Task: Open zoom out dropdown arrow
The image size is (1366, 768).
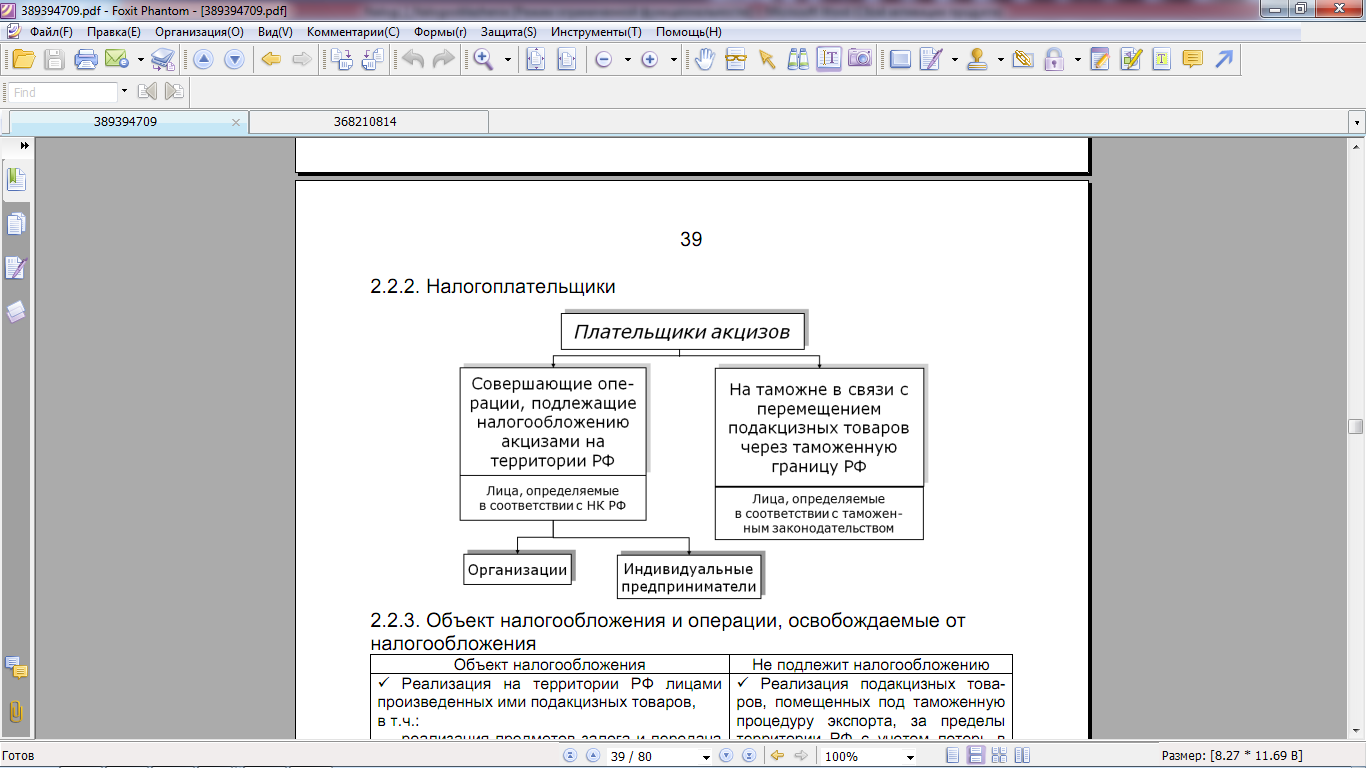Action: 627,59
